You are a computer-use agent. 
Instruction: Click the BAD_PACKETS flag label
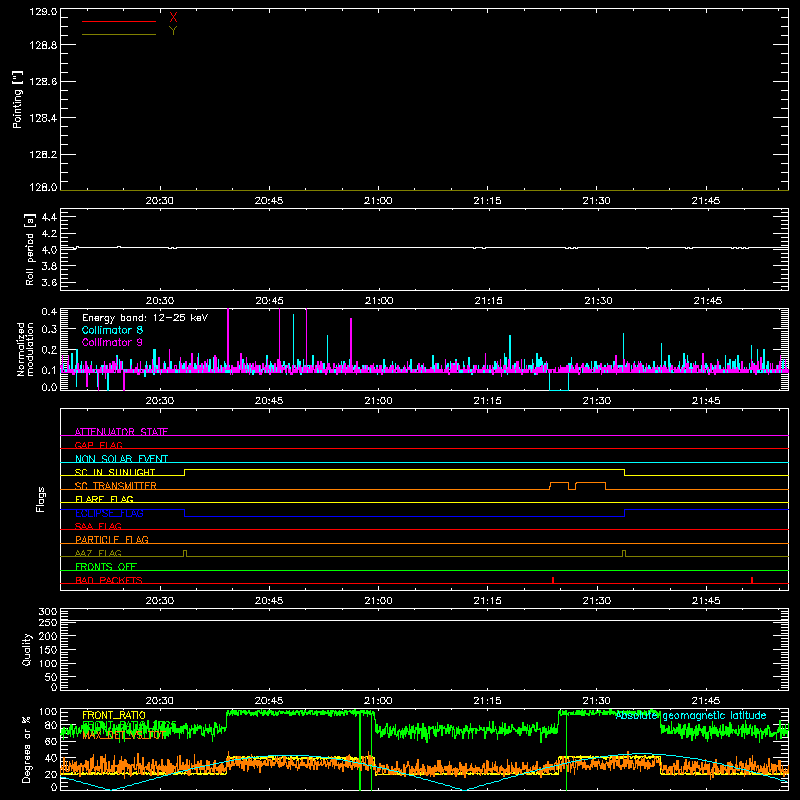coord(109,580)
